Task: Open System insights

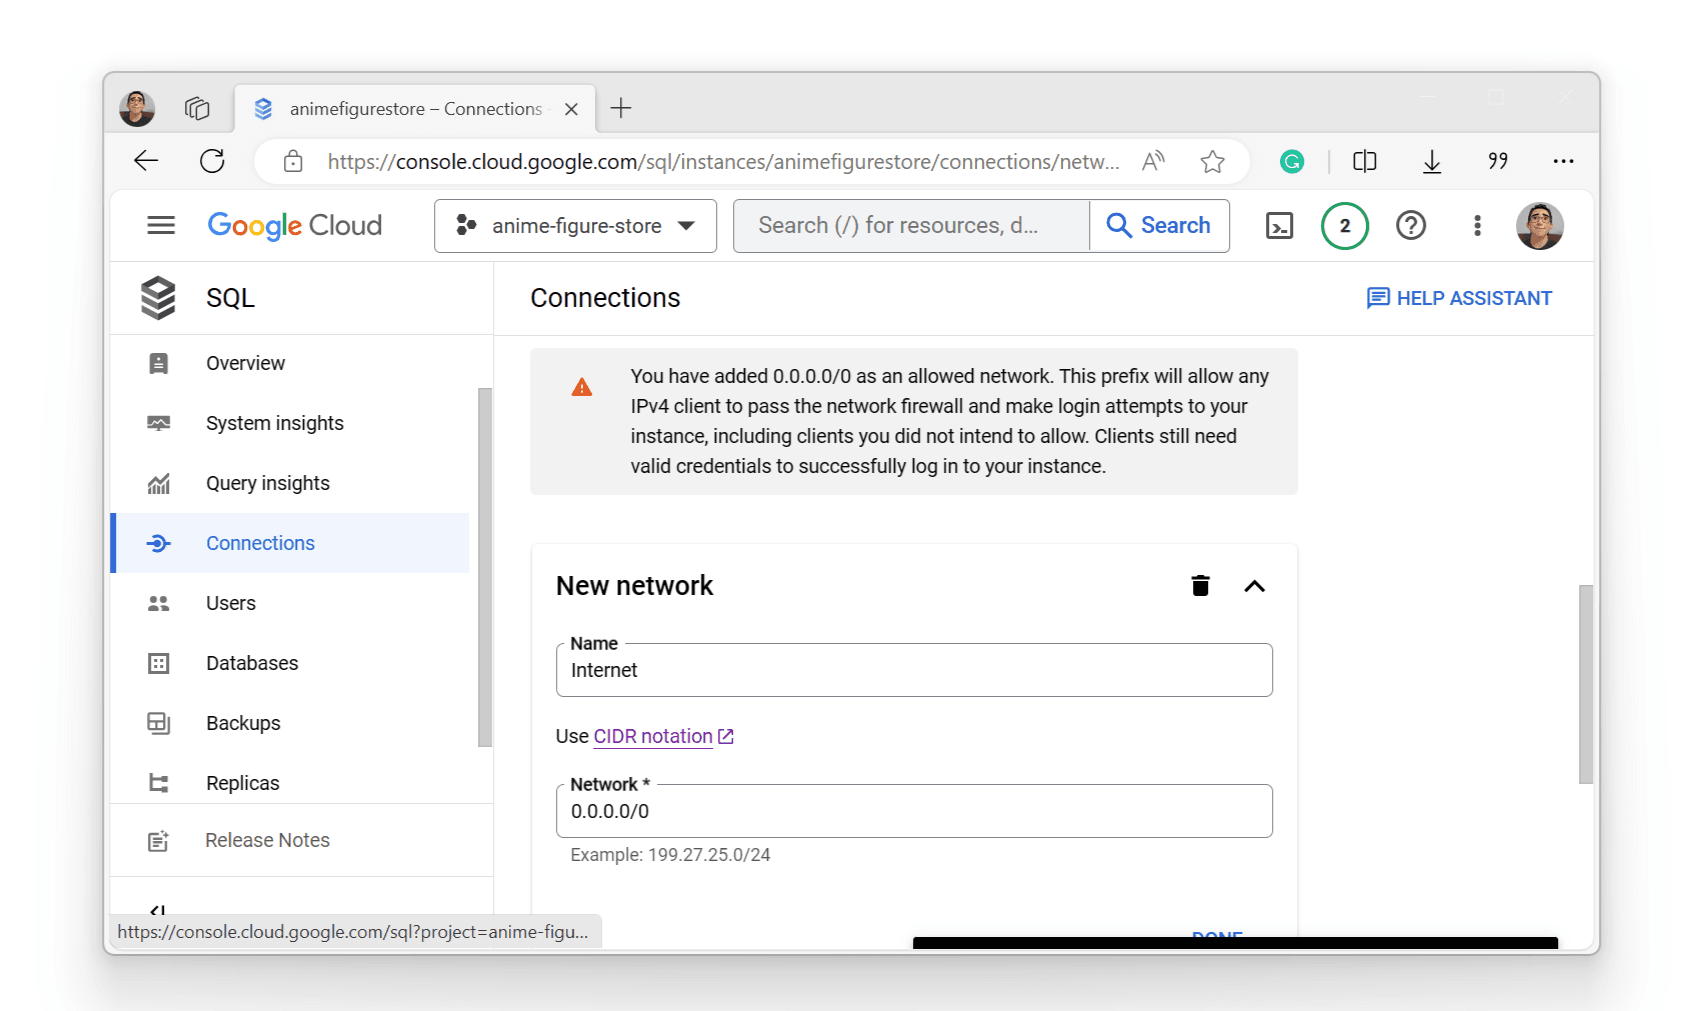Action: click(x=290, y=423)
